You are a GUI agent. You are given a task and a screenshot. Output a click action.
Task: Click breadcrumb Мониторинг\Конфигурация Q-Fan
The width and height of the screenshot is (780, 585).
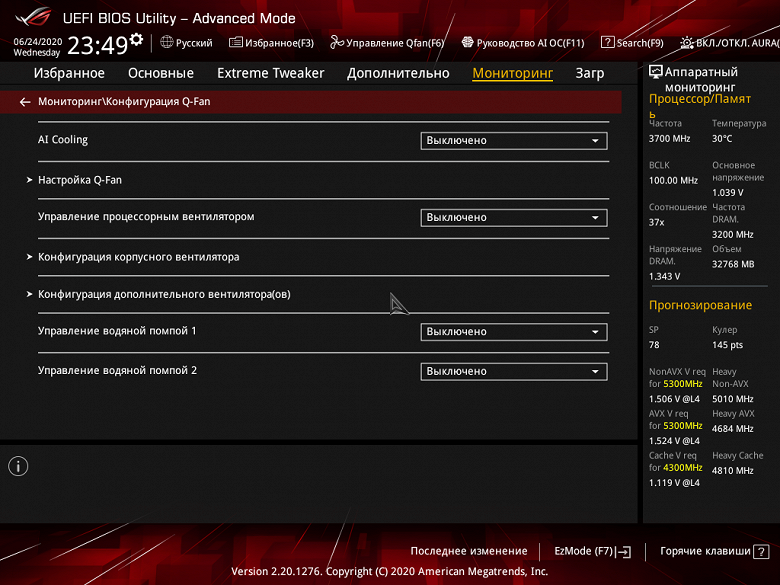click(124, 101)
